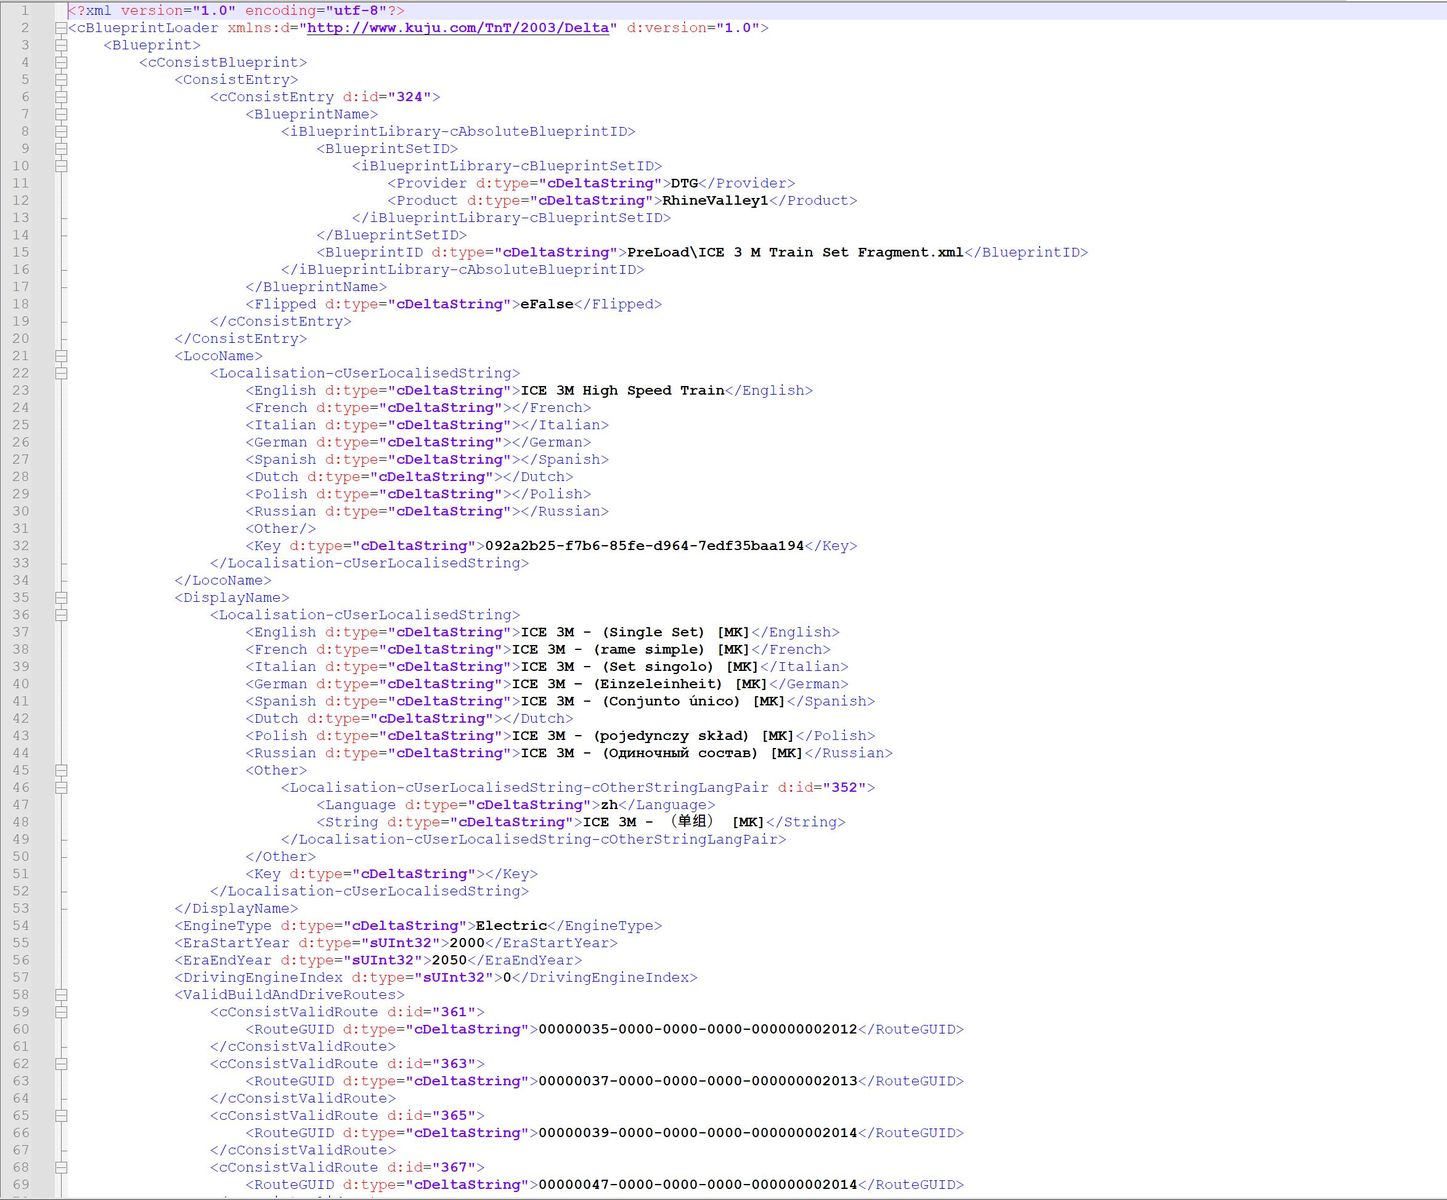Collapse the LocoName fold marker
Viewport: 1447px width, 1200px height.
61,356
